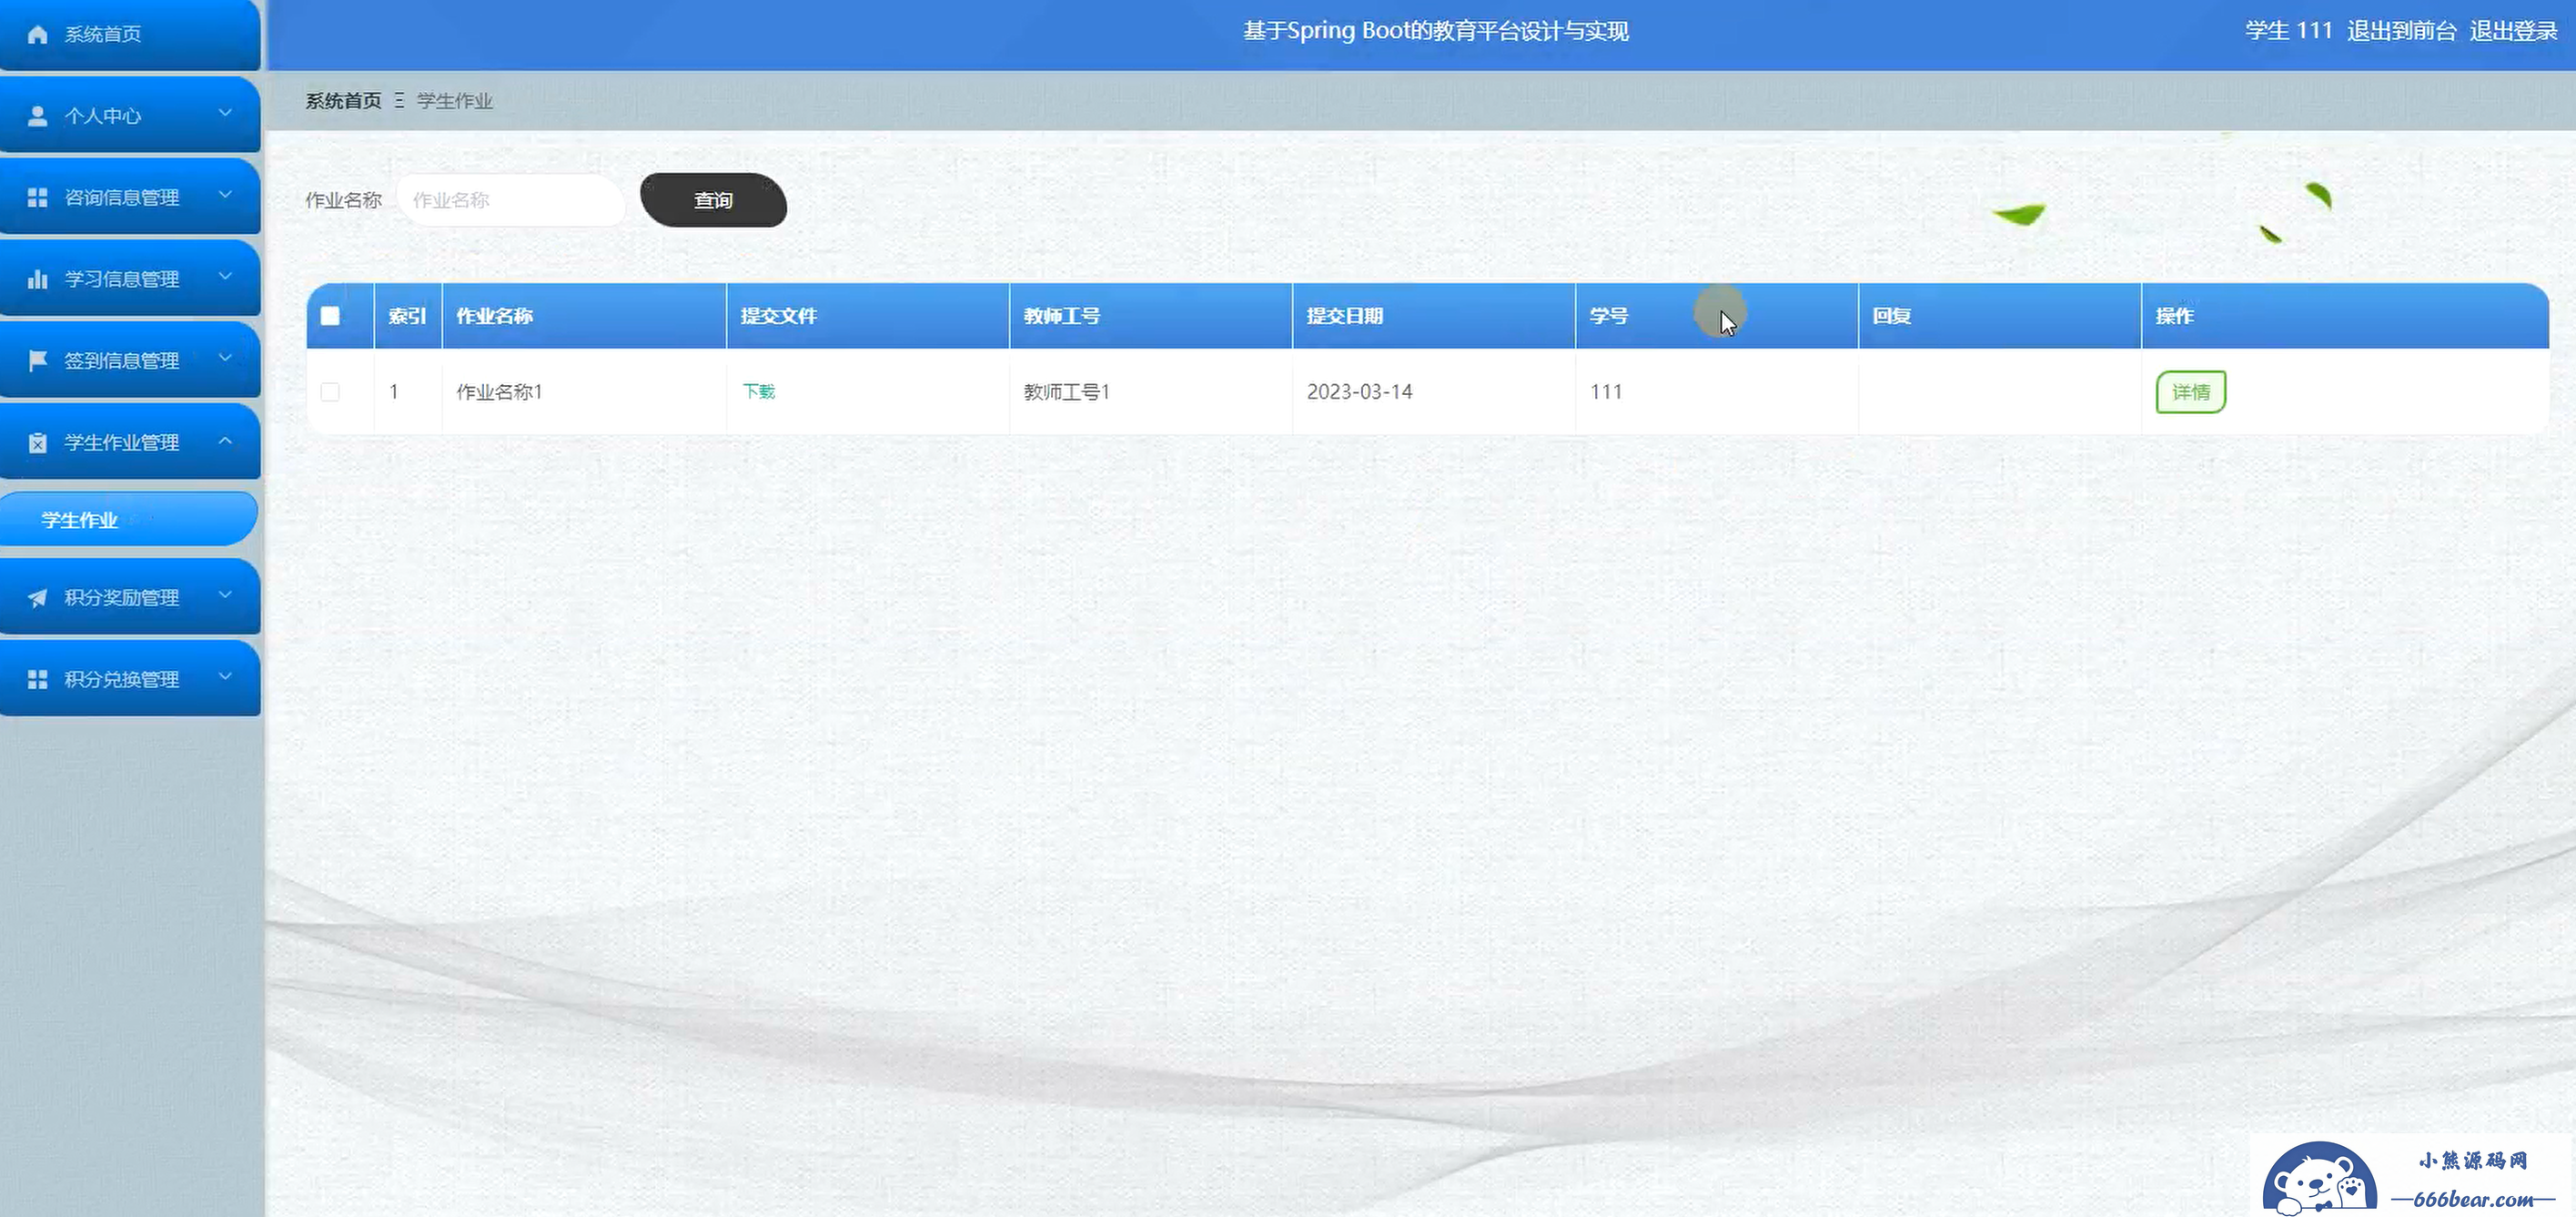The width and height of the screenshot is (2576, 1217).
Task: Click the grid icon beside 积分兑换管理
Action: (38, 680)
